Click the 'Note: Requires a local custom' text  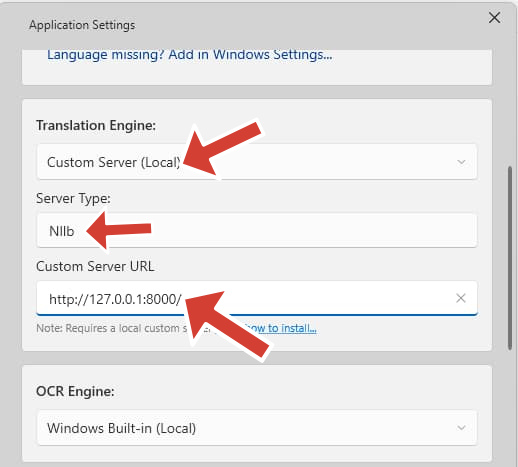[108, 328]
